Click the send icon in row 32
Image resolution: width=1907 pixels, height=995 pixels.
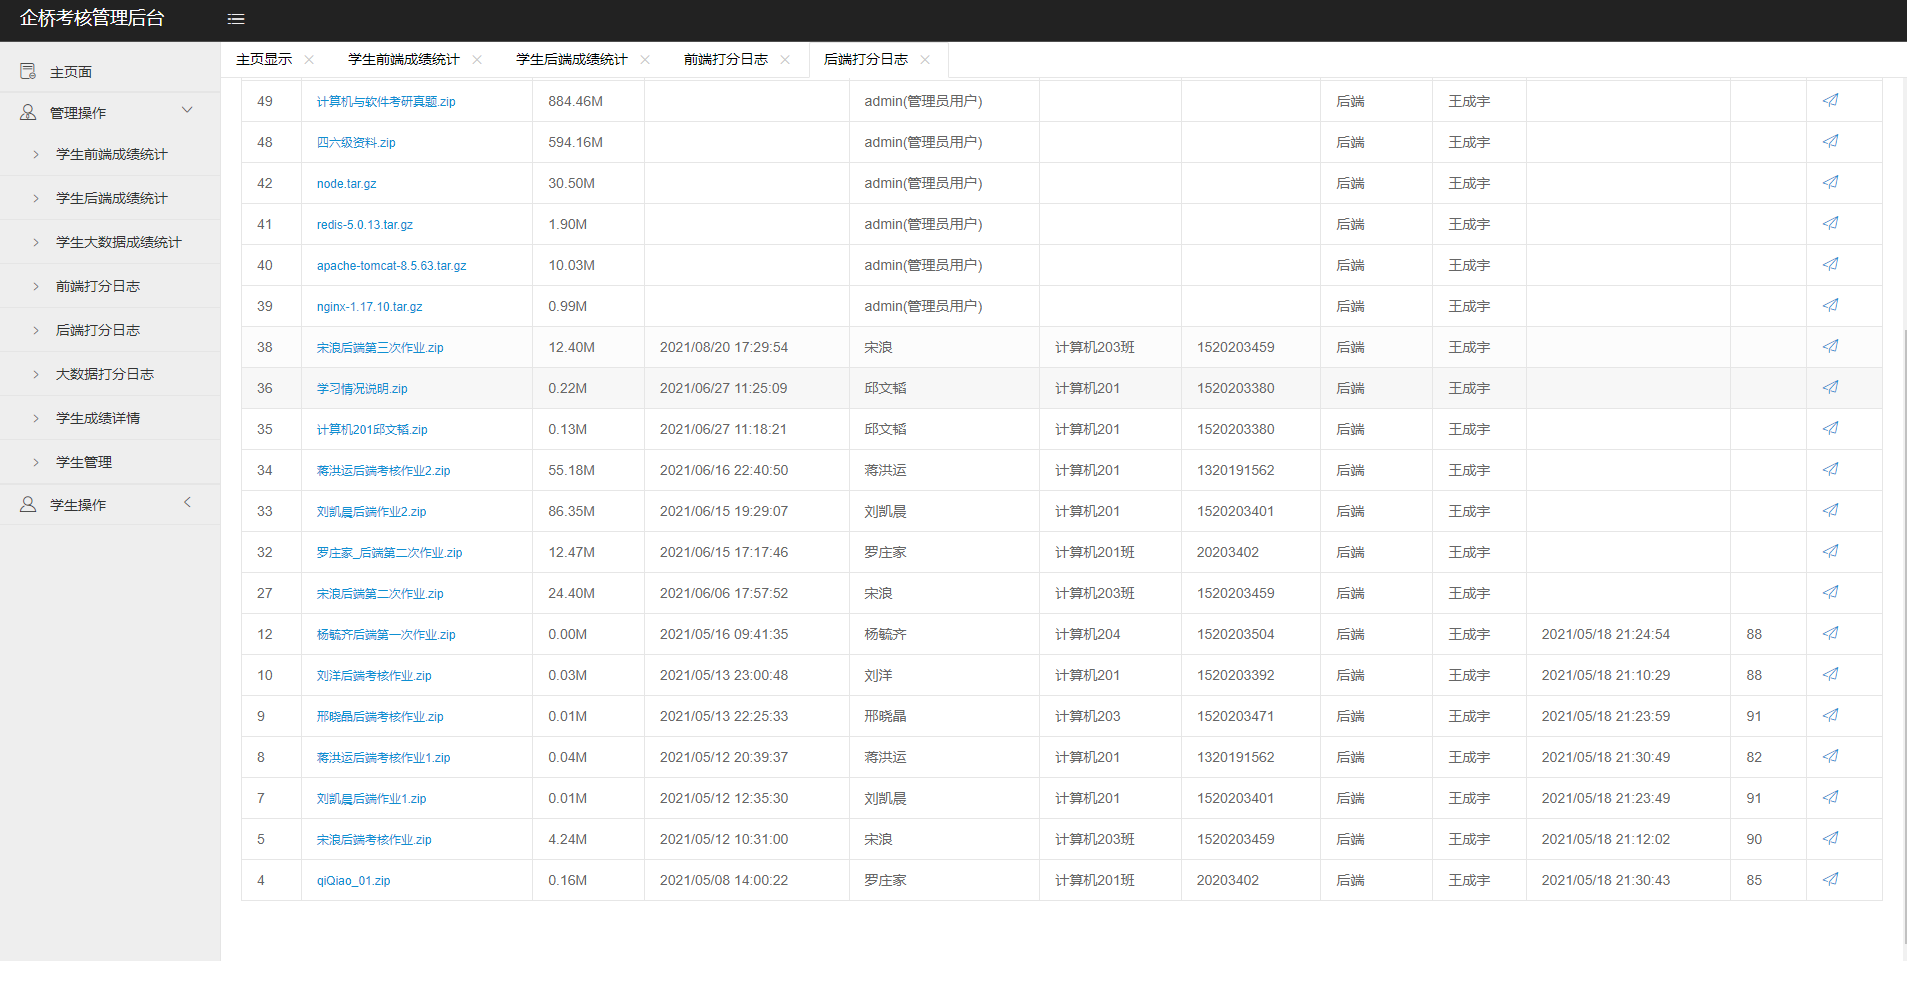tap(1830, 551)
